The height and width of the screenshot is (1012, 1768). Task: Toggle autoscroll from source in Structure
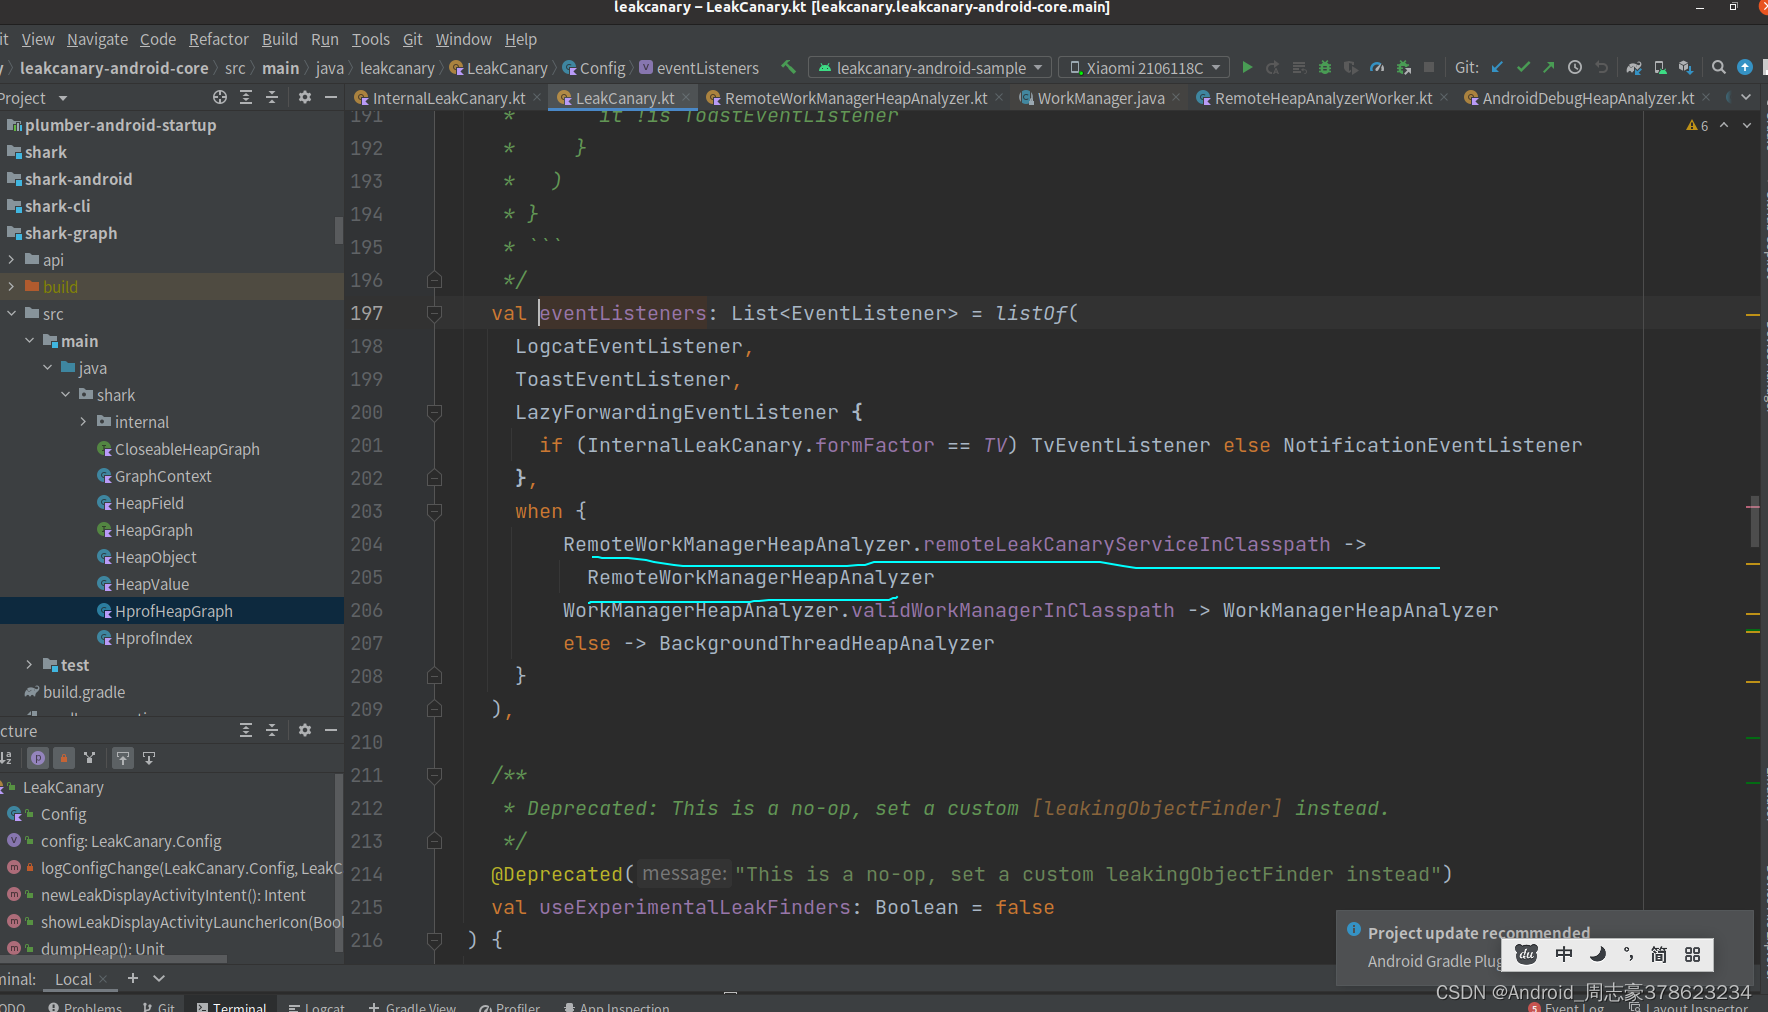tap(149, 758)
